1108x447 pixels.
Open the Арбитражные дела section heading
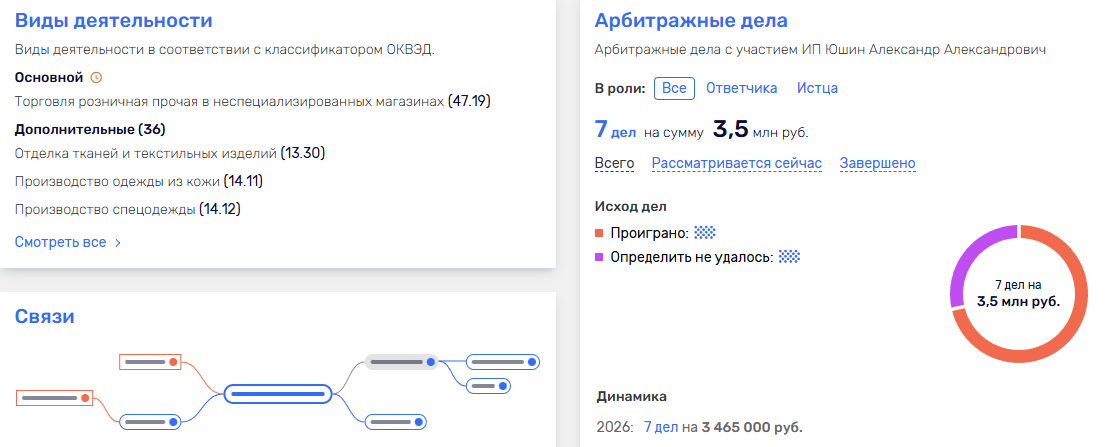[x=691, y=21]
